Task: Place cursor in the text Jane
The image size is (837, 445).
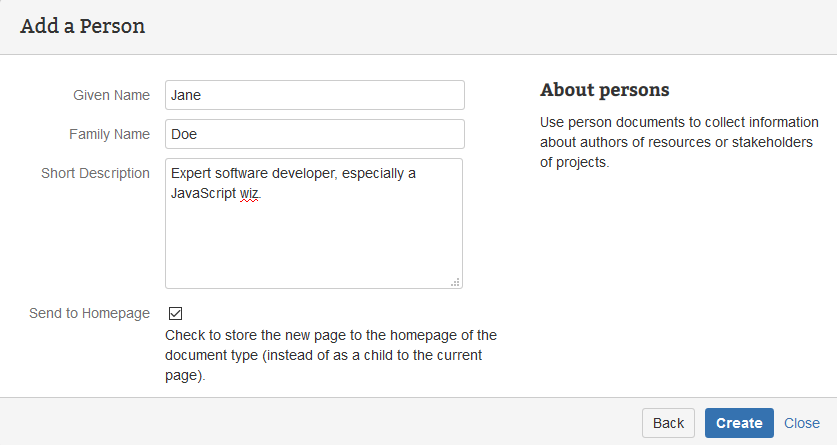Action: 187,95
